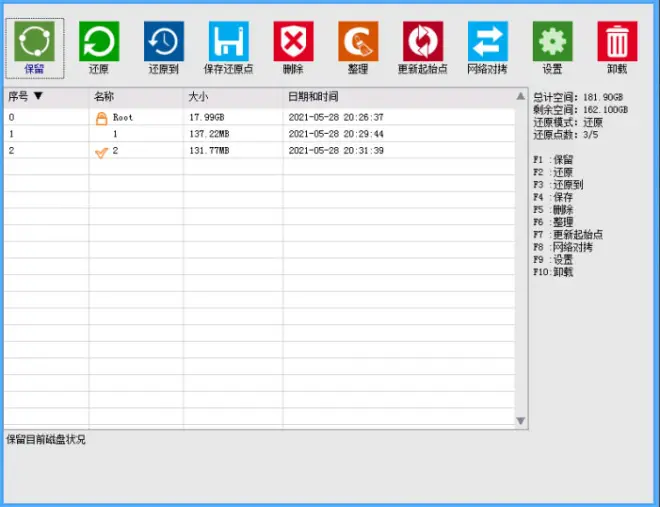Image resolution: width=660 pixels, height=507 pixels.
Task: Click the status text 保留目前磁盘状况
Action: 46,440
